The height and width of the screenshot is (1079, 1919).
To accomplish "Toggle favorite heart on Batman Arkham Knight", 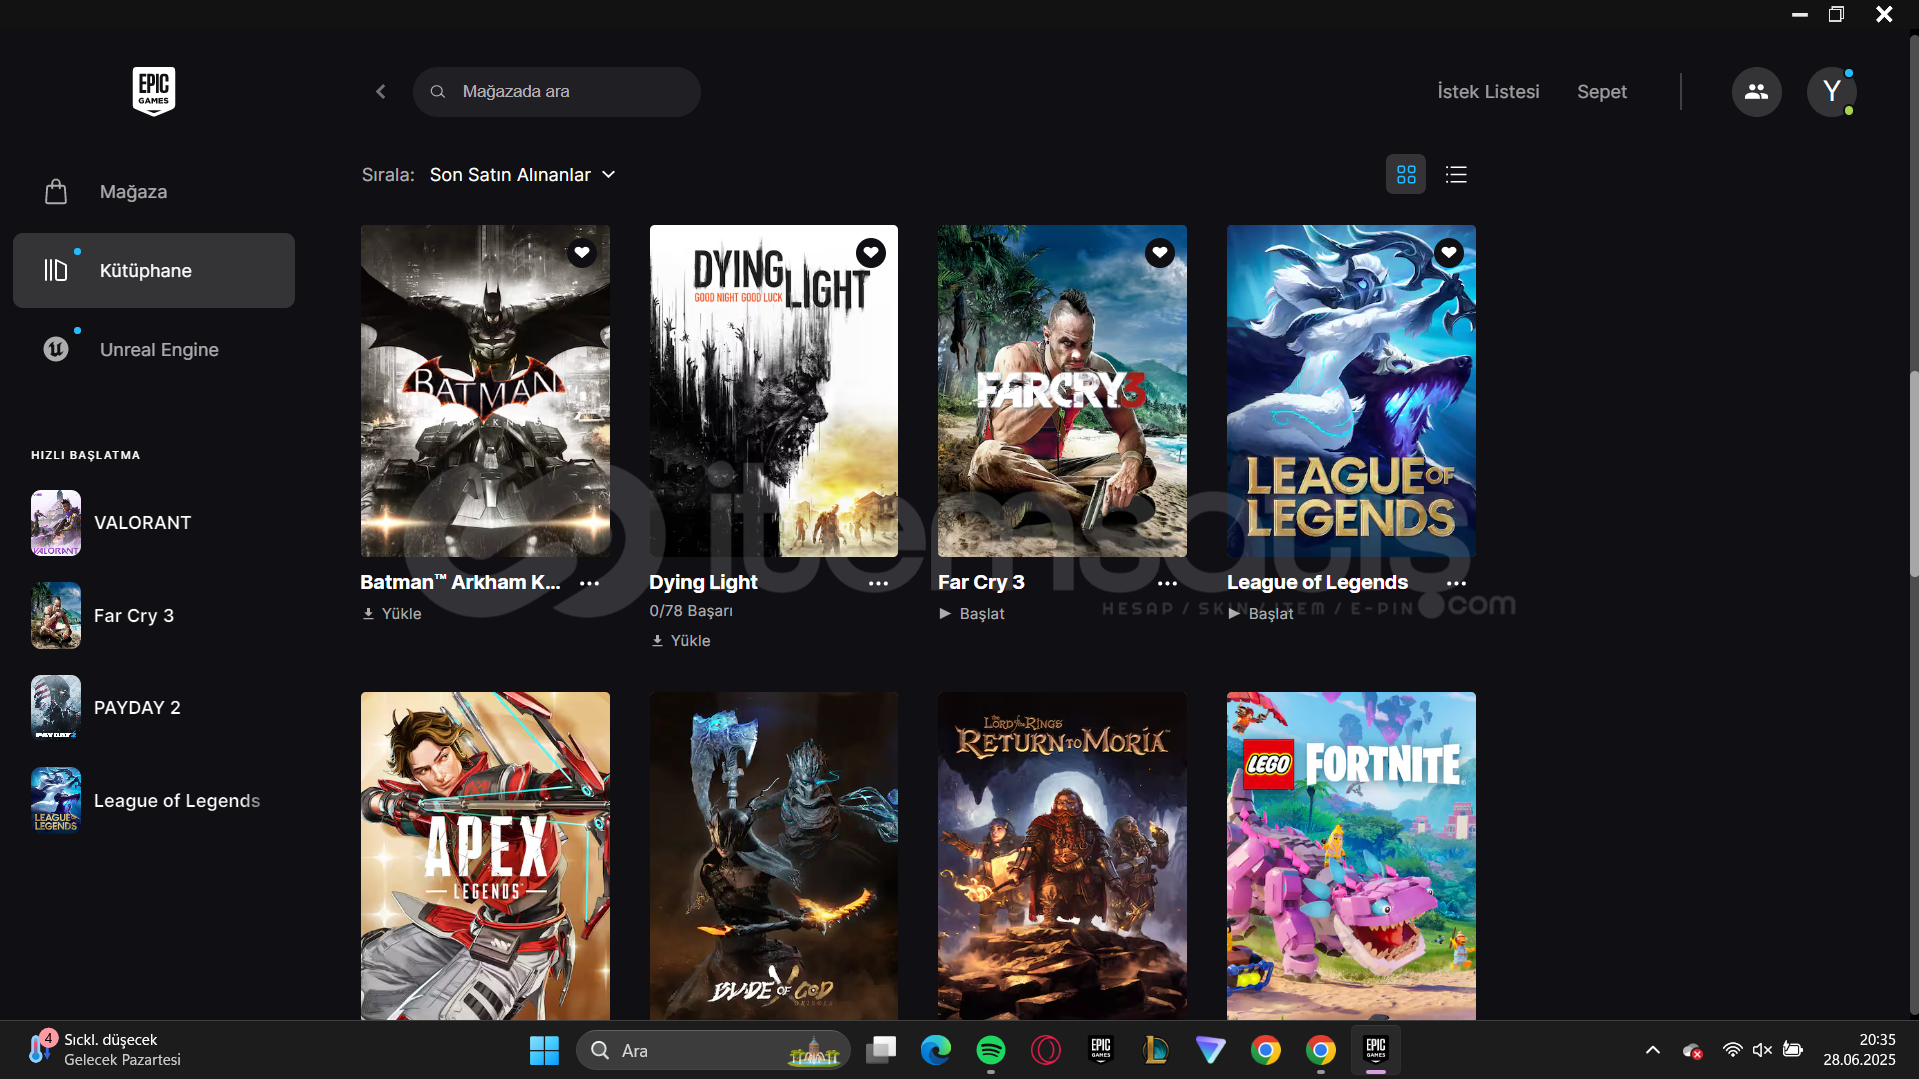I will pos(582,253).
